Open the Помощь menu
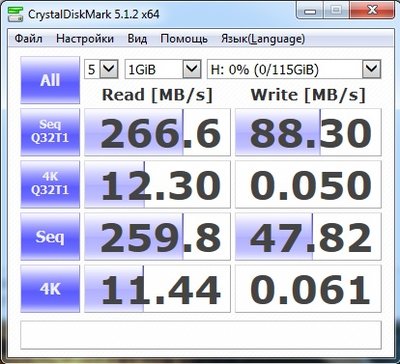The width and height of the screenshot is (400, 364). tap(184, 39)
